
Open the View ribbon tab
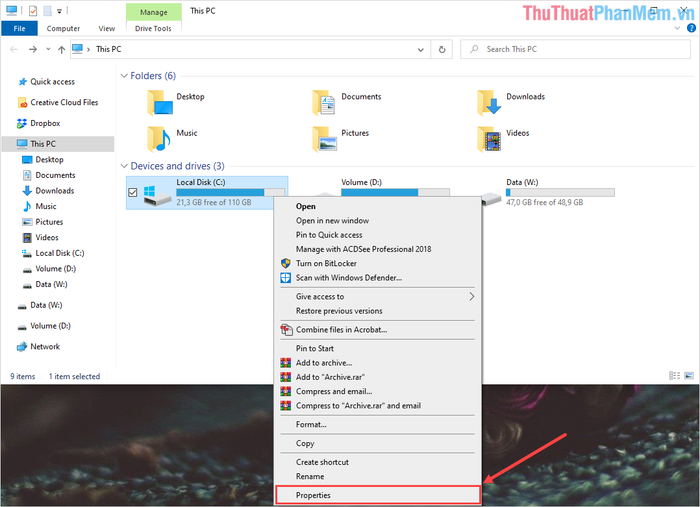click(x=107, y=28)
